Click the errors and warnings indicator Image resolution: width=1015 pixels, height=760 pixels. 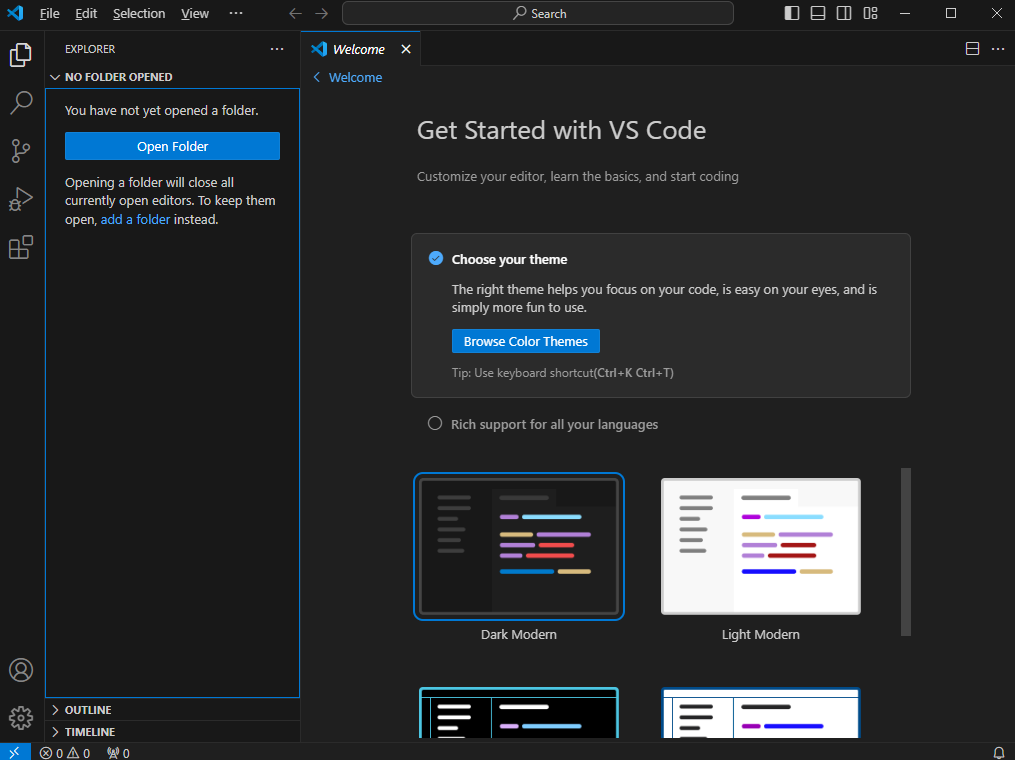click(64, 752)
